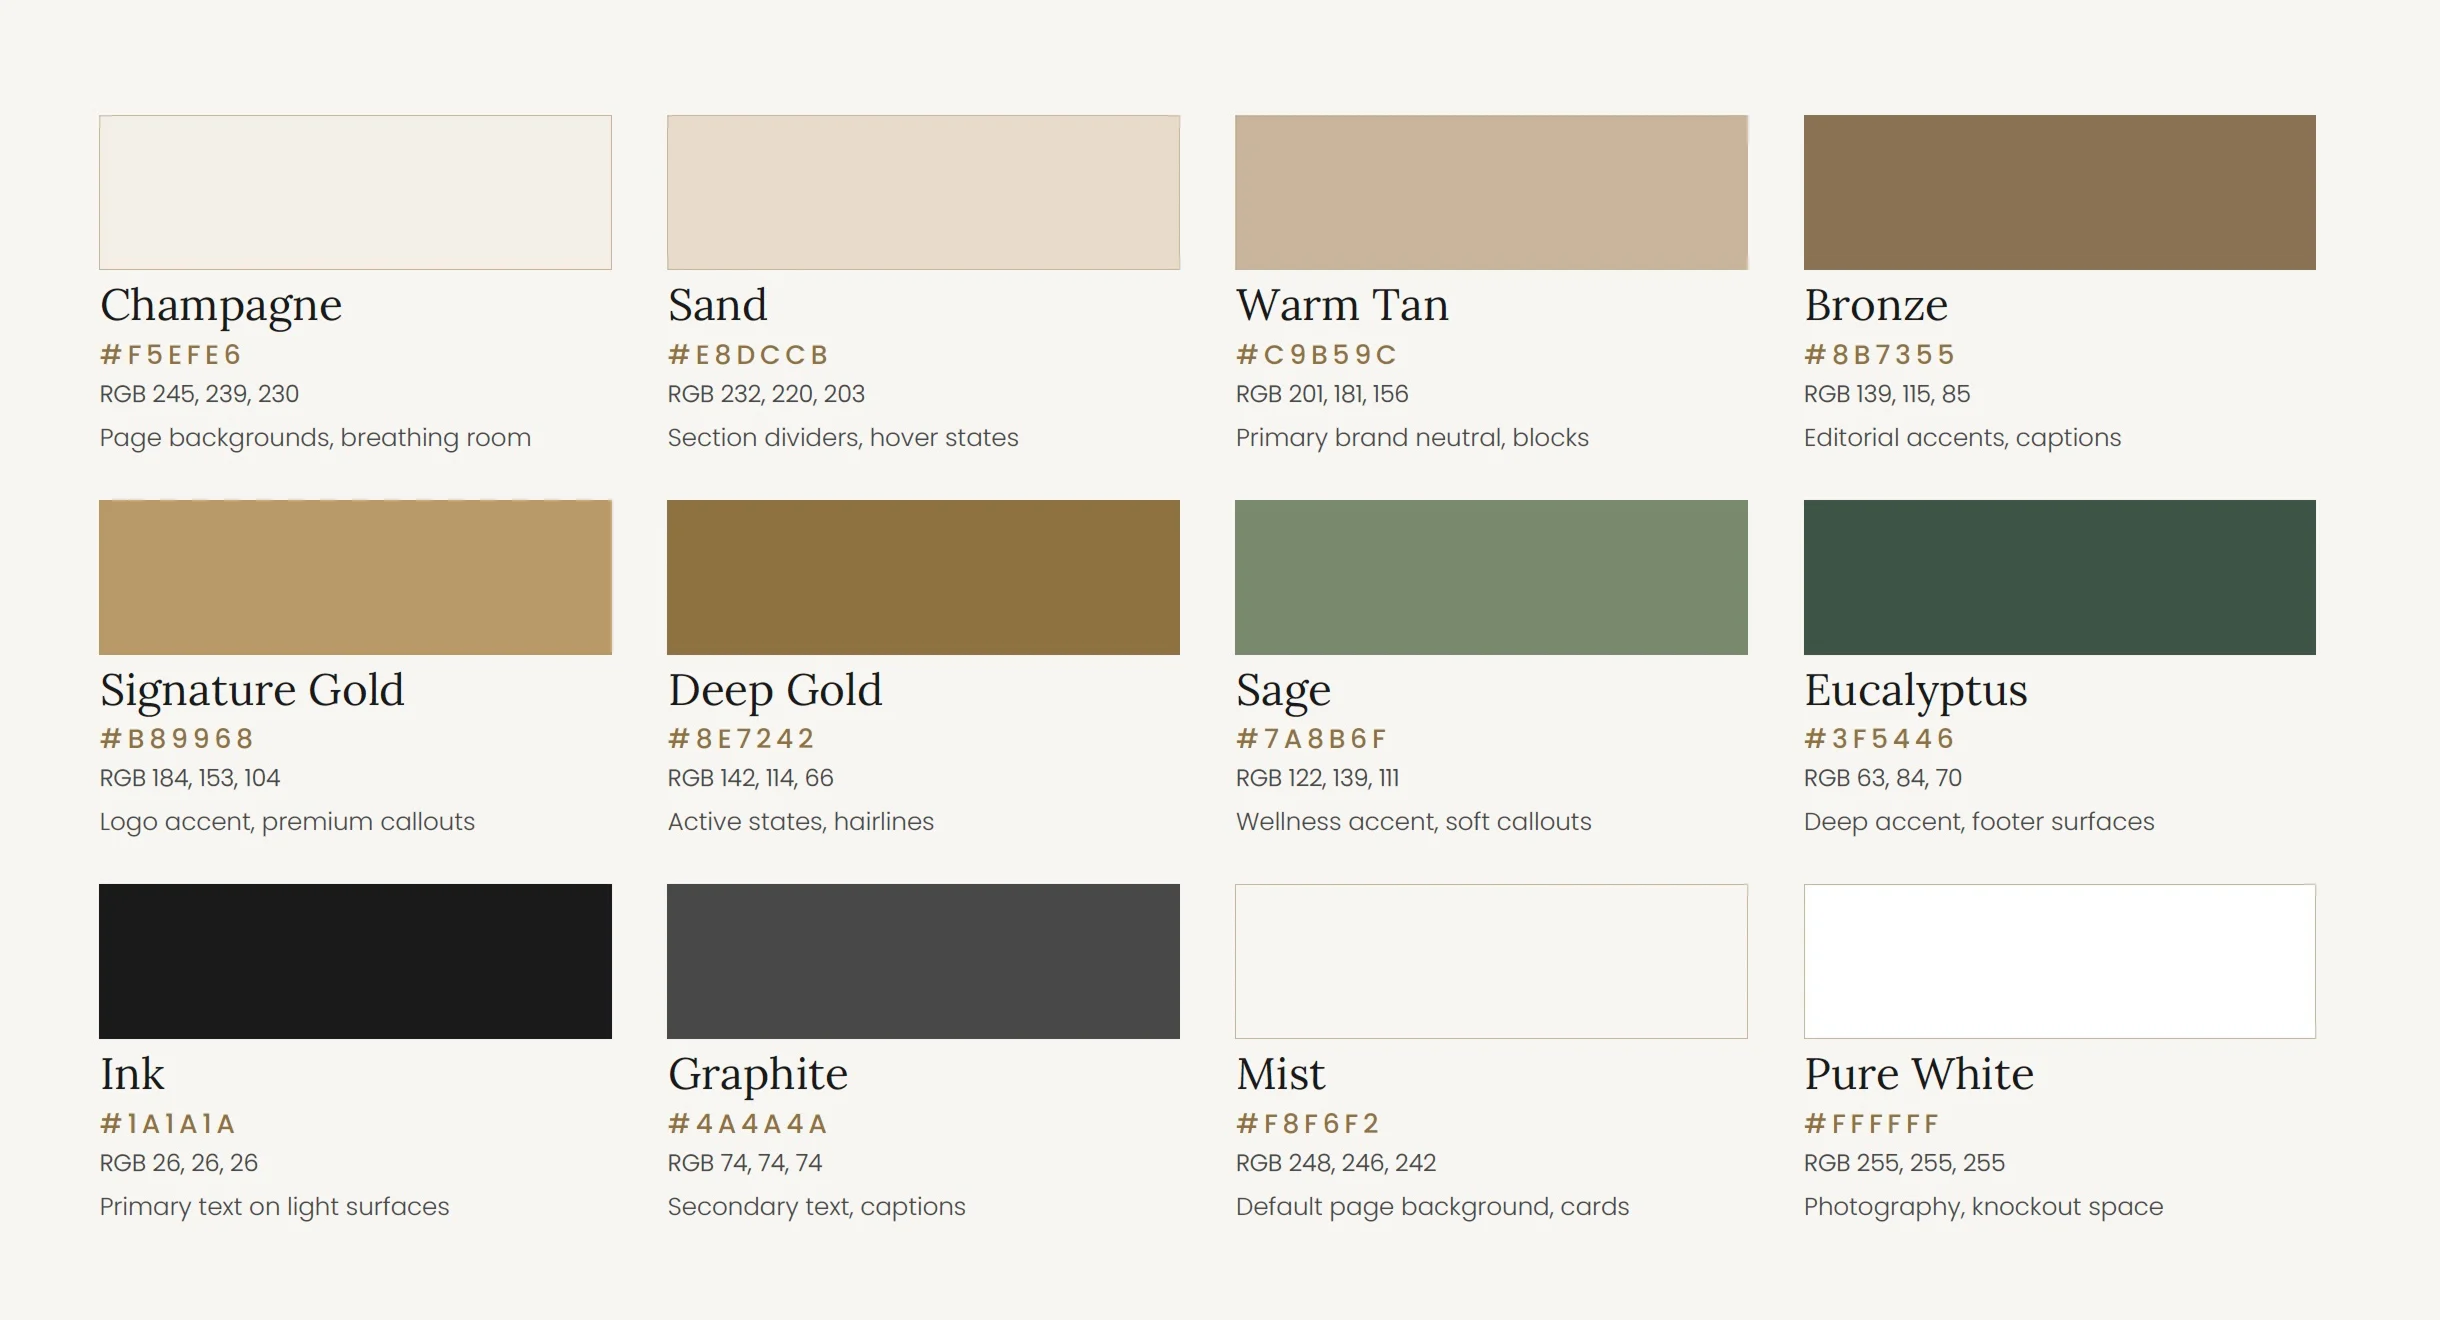This screenshot has width=2440, height=1320.
Task: Click the Ink black swatch
Action: (355, 961)
